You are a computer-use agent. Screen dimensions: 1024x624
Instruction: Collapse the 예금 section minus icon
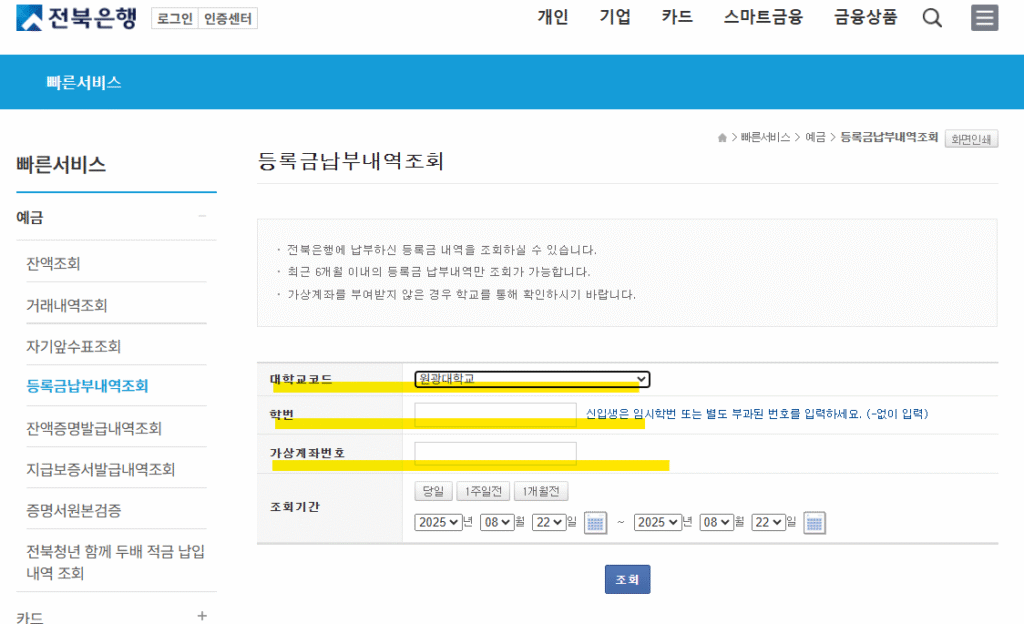pos(202,217)
